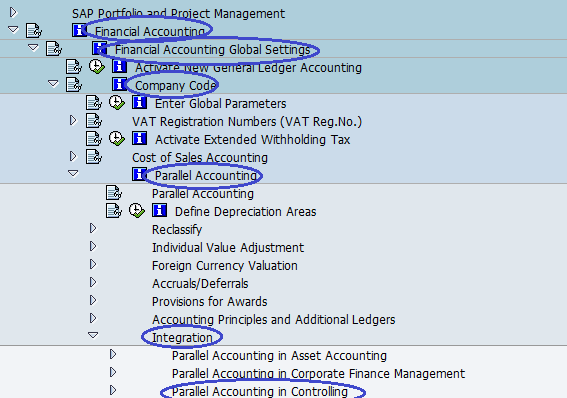Select SAP Portfolio and Project Management row
Viewport: 567px width, 398px height.
pyautogui.click(x=178, y=14)
